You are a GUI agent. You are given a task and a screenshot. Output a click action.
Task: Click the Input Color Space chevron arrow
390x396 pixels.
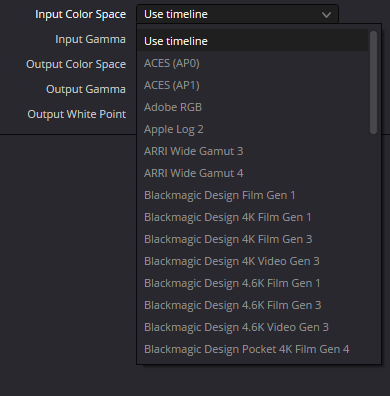(327, 15)
